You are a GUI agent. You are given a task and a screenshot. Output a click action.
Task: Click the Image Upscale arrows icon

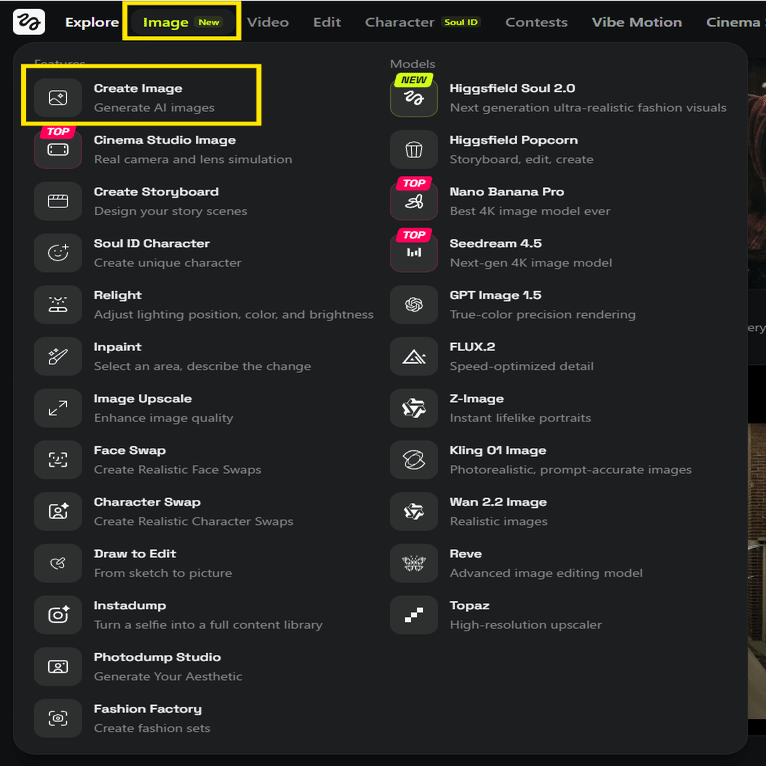tap(58, 408)
